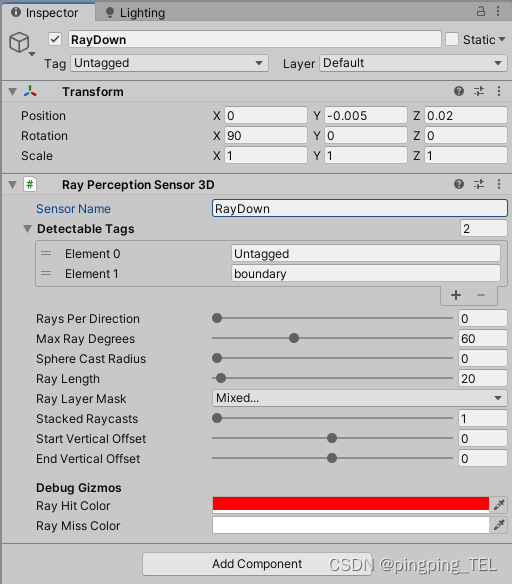Screen dimensions: 512x584
Task: Click the Ray Length slider handle
Action: (221, 378)
